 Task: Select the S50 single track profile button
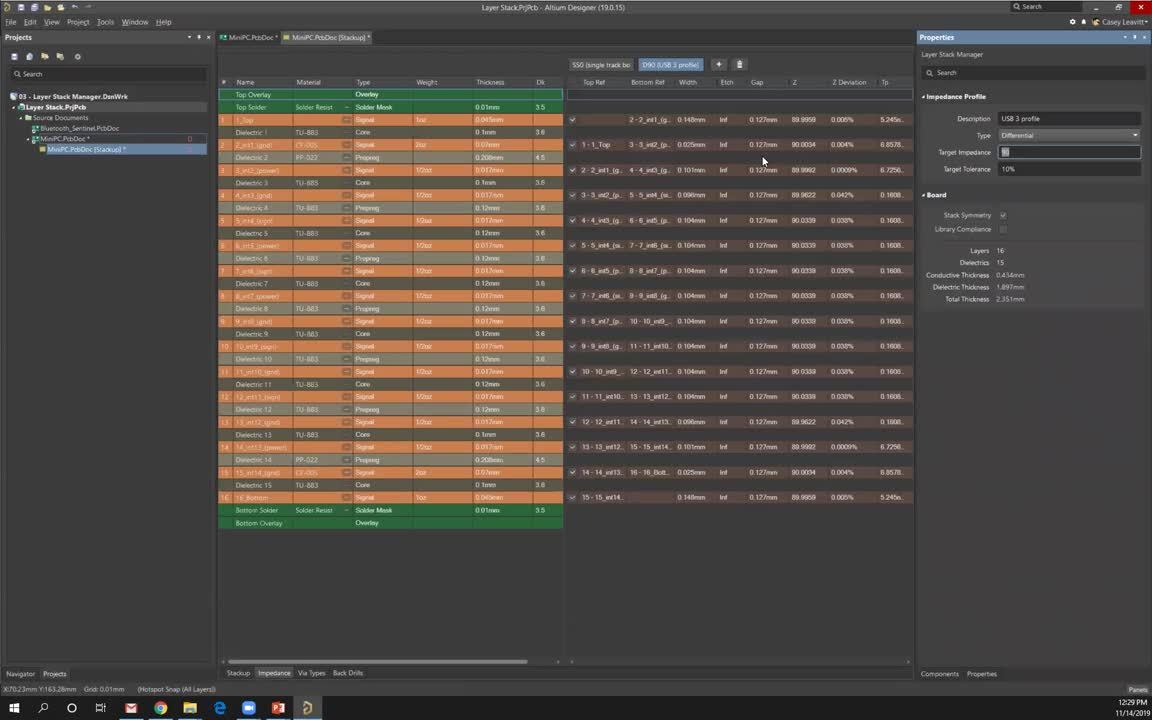coord(601,65)
